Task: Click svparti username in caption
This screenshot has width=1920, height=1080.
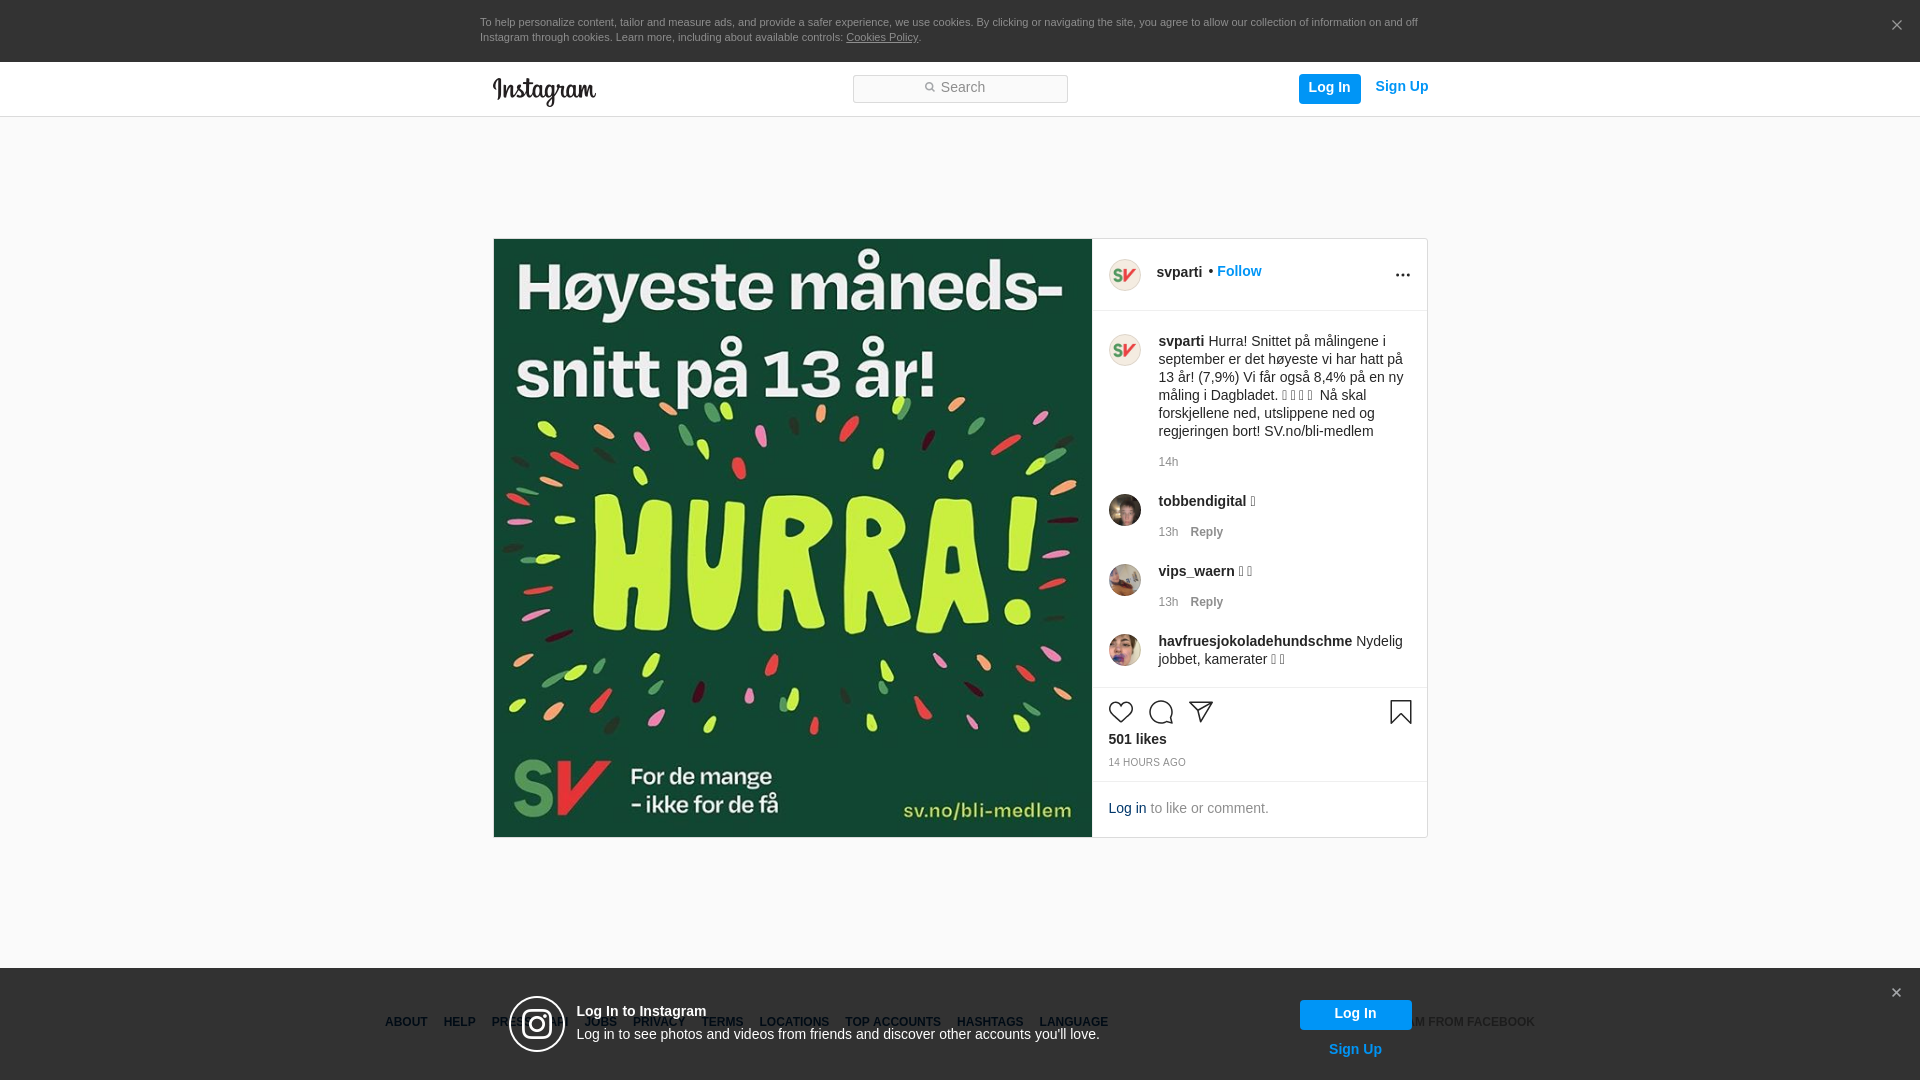Action: 1181,341
